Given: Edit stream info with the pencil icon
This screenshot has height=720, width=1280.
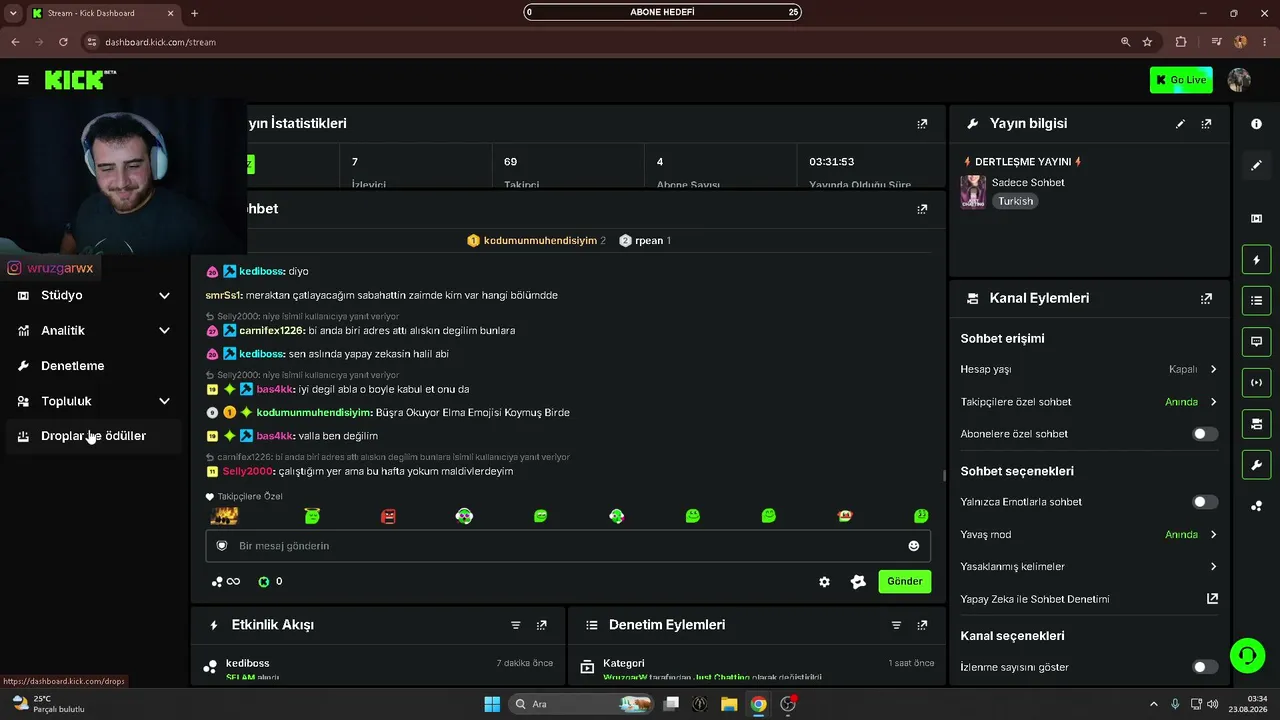Looking at the screenshot, I should coord(1180,124).
